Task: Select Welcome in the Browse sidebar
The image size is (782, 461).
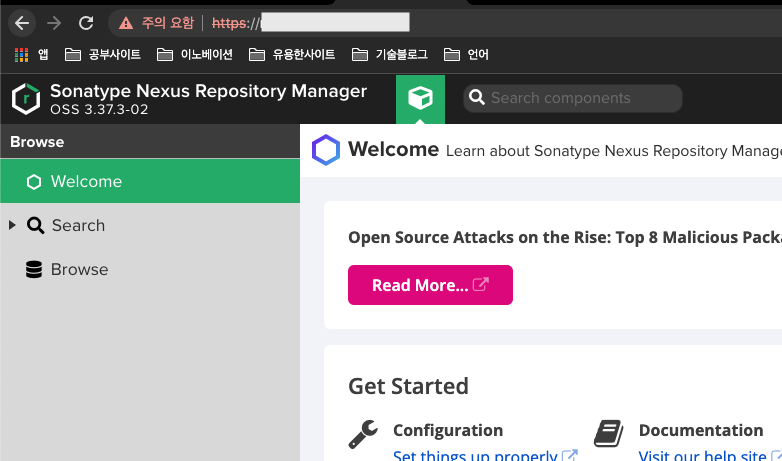Action: pyautogui.click(x=150, y=181)
